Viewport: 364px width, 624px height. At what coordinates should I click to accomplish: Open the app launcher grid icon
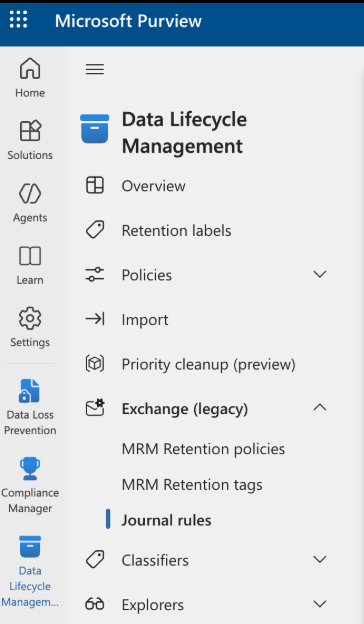pos(18,20)
